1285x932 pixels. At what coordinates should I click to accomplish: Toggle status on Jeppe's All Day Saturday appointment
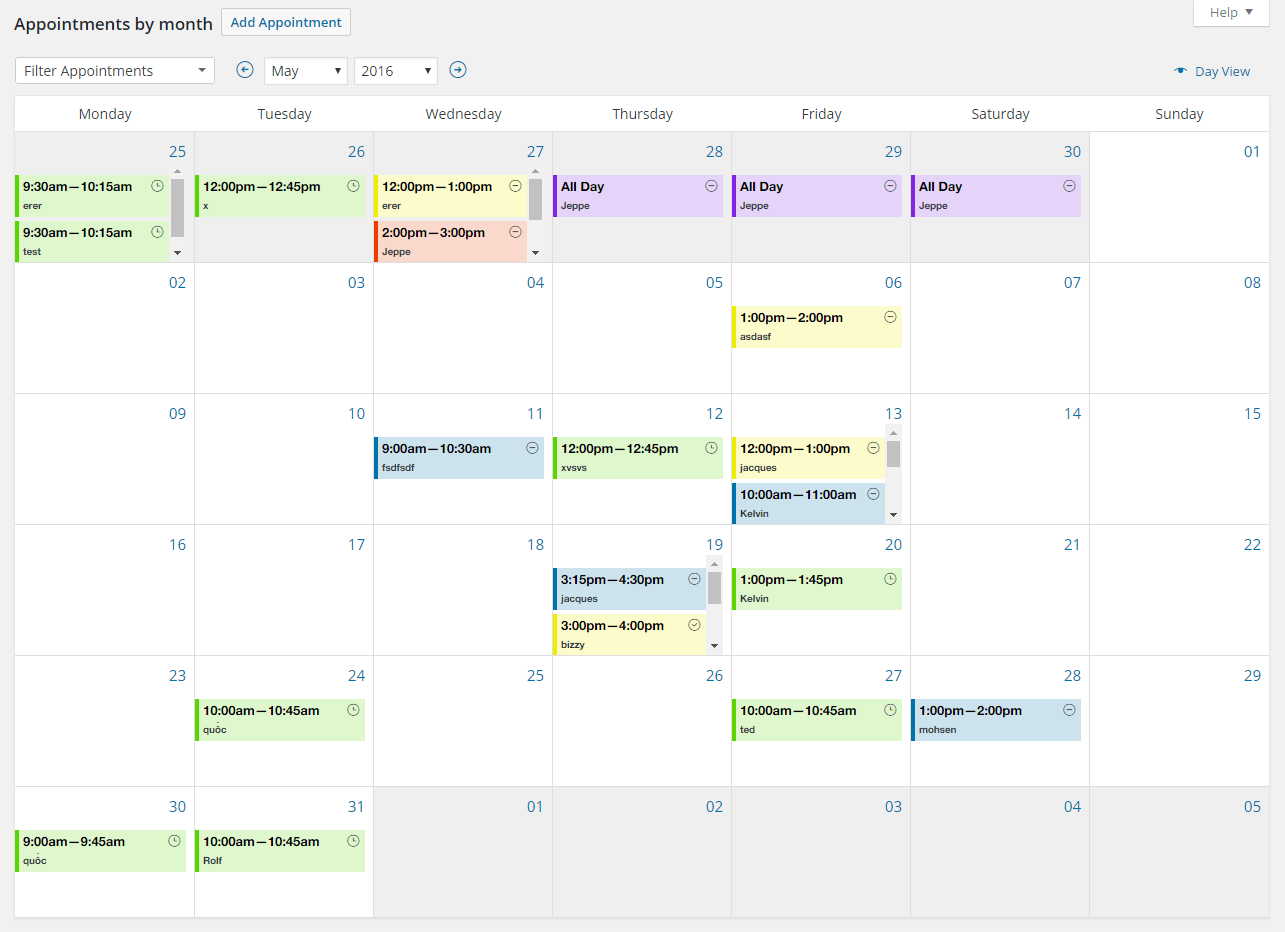tap(1067, 186)
